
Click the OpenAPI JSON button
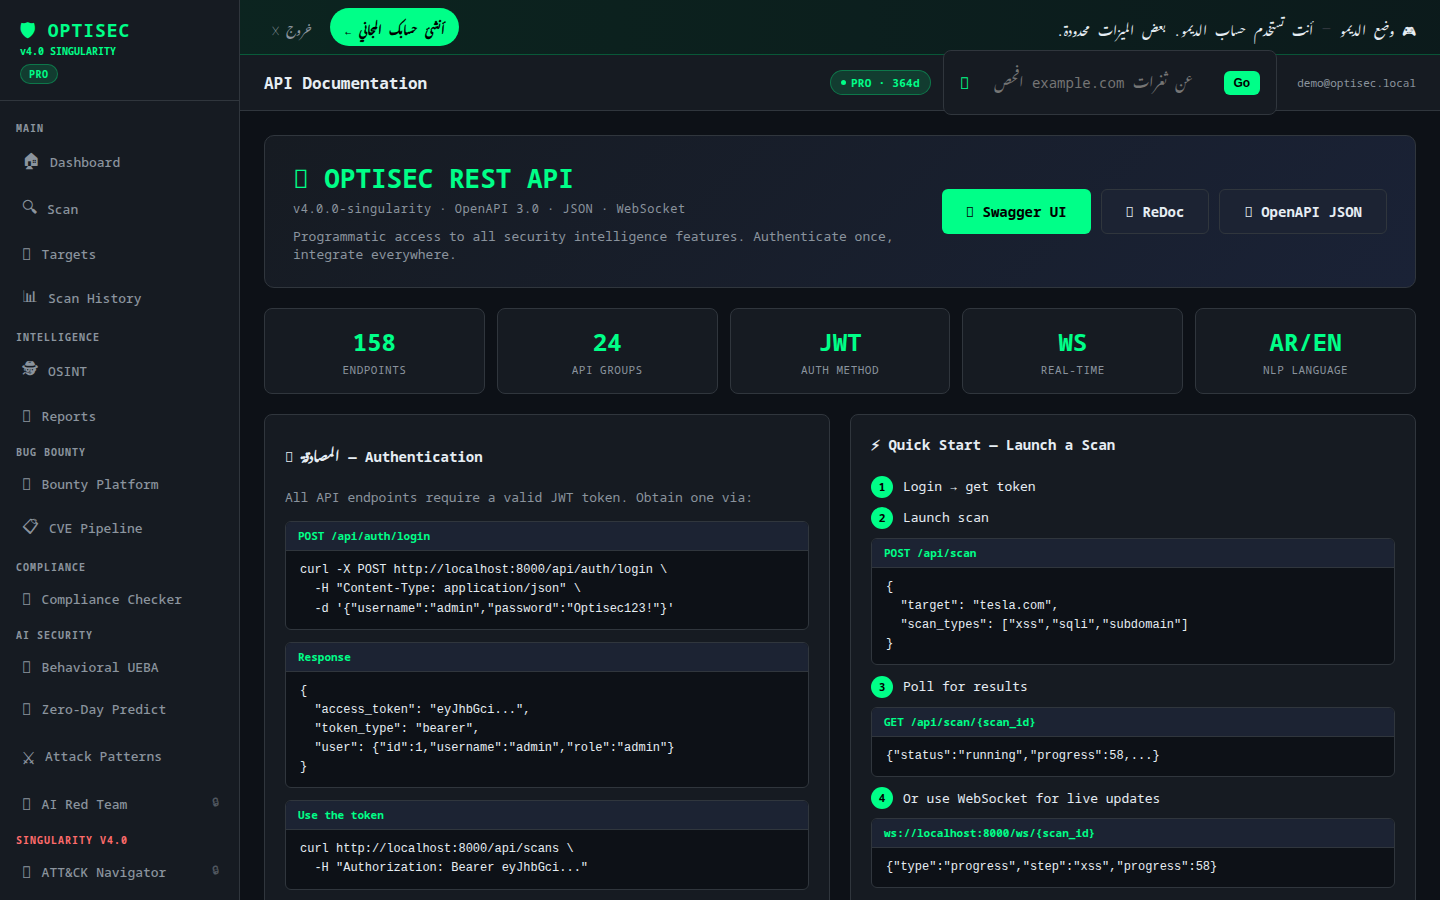[1303, 212]
